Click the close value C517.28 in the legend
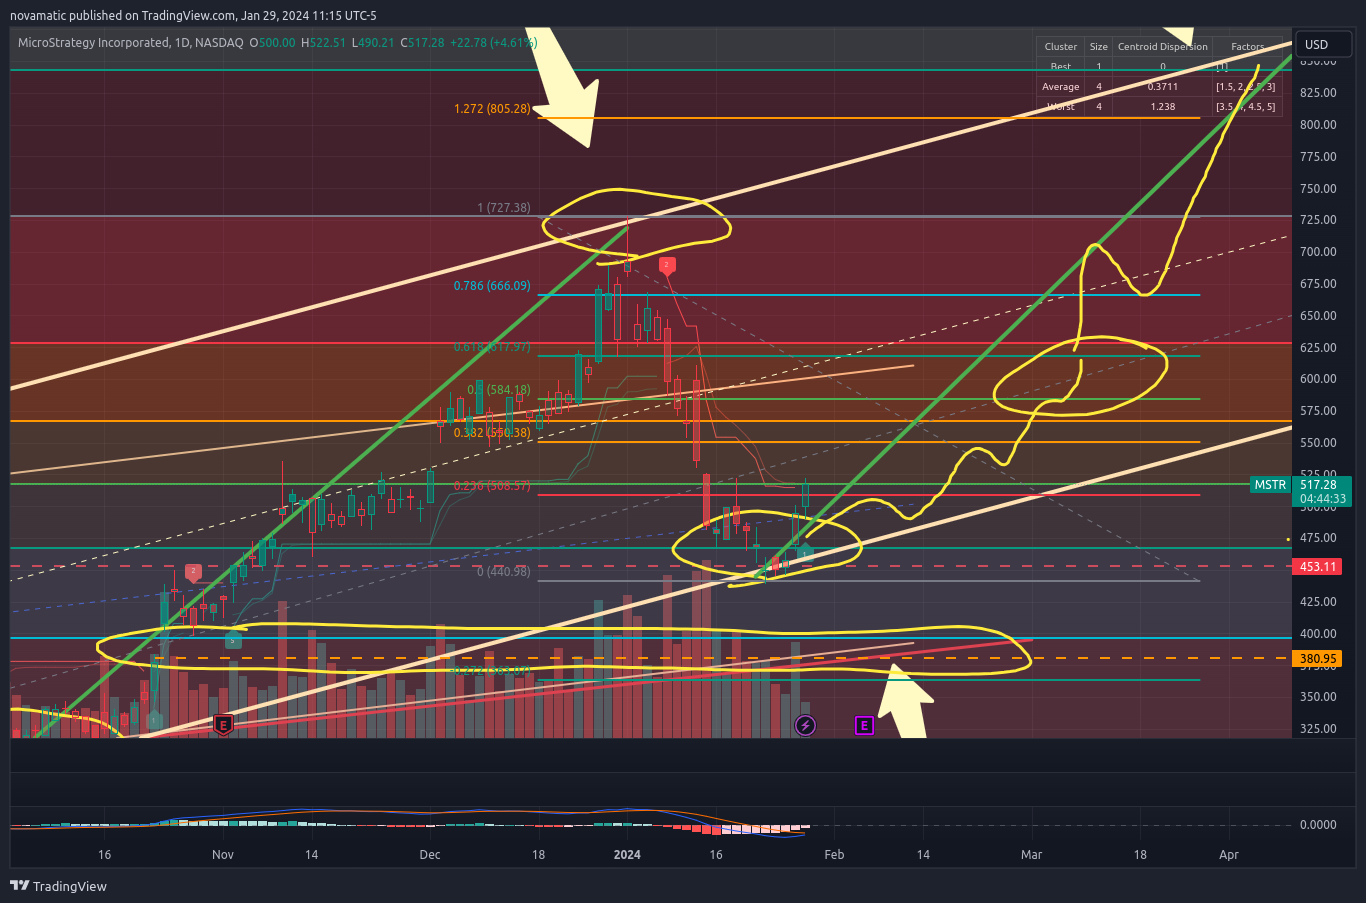 click(422, 43)
